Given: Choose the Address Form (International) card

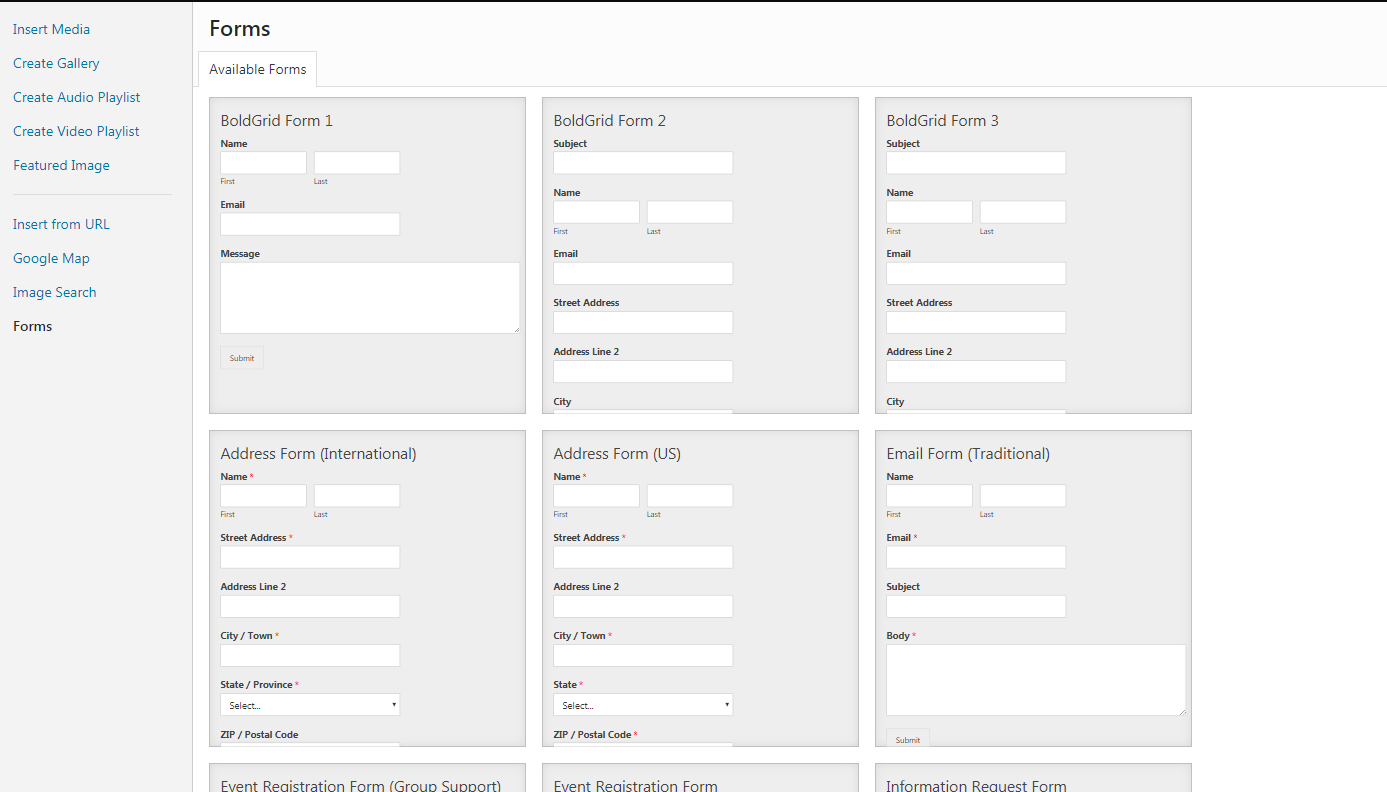Looking at the screenshot, I should click(367, 588).
